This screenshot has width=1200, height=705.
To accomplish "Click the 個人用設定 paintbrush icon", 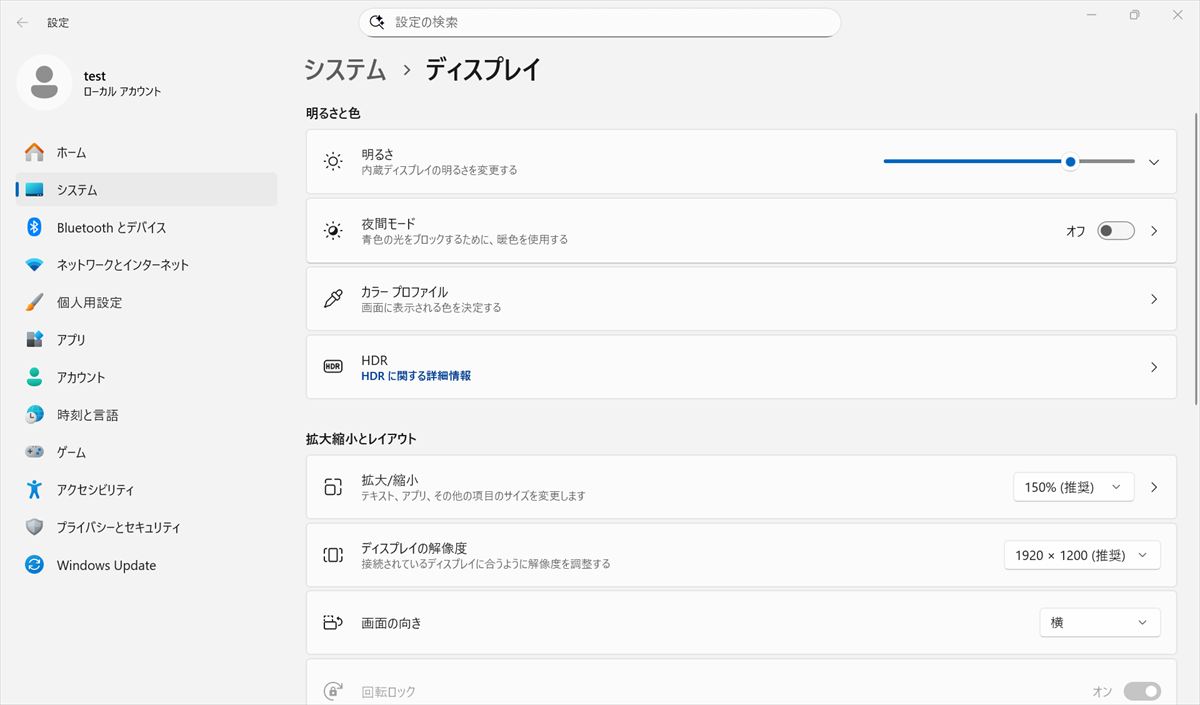I will (x=34, y=302).
